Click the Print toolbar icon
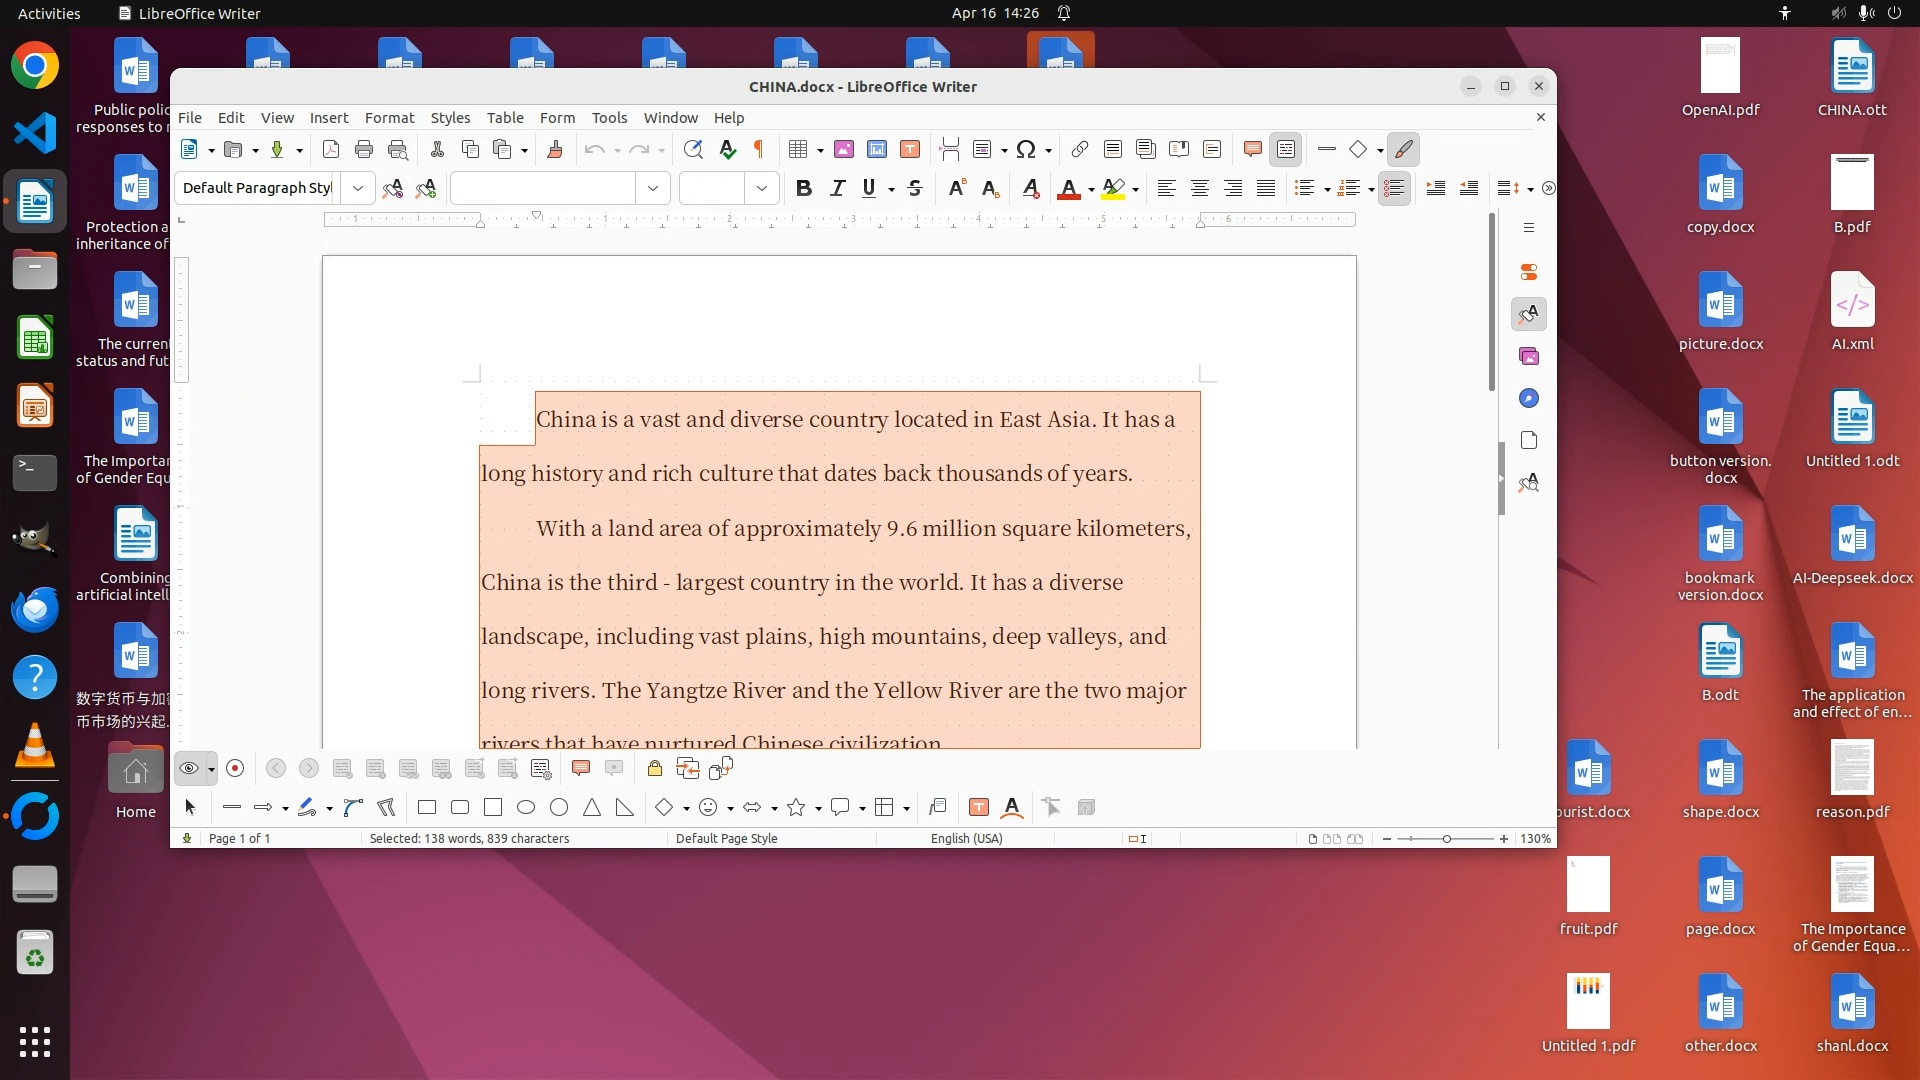The height and width of the screenshot is (1080, 1920). click(x=364, y=150)
